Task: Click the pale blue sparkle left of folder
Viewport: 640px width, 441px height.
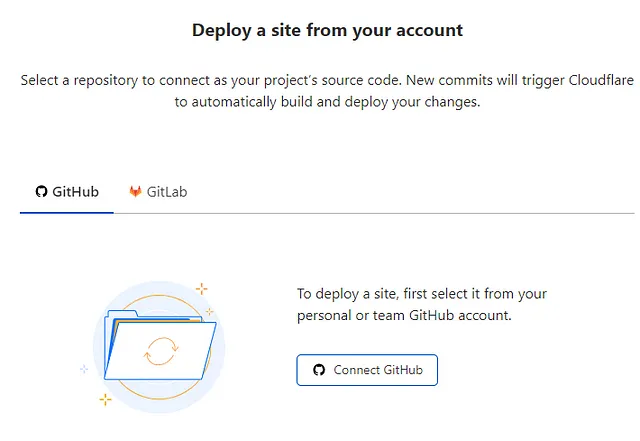Action: pos(84,369)
